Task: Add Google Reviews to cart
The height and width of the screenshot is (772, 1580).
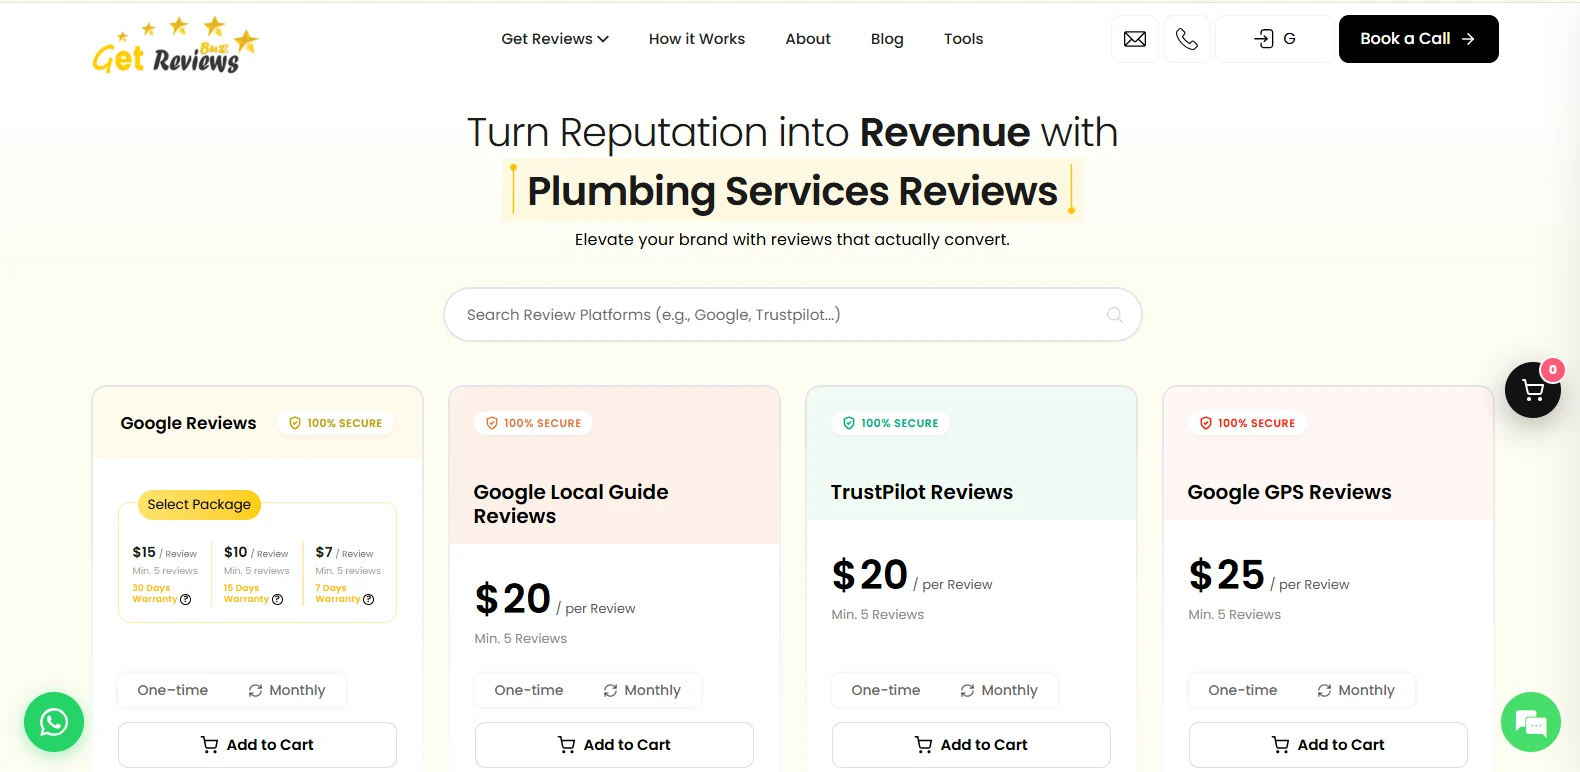Action: coord(257,745)
